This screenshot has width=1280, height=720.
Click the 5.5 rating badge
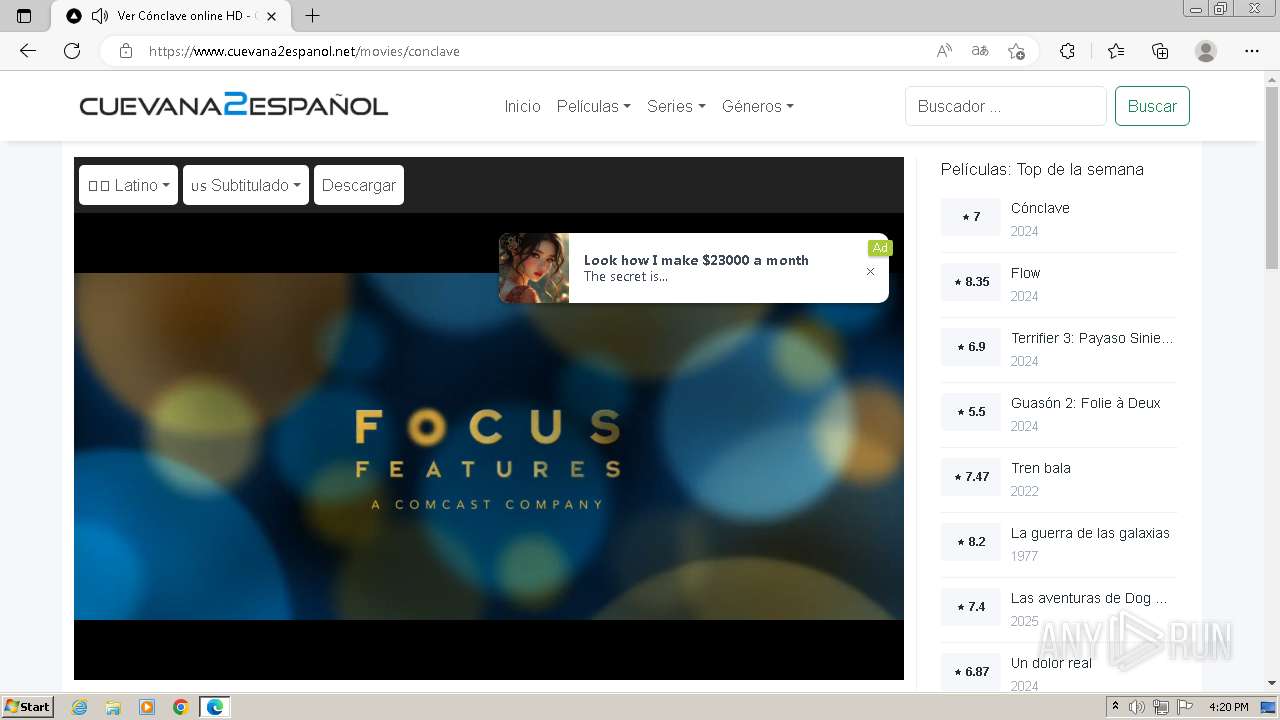tap(971, 412)
